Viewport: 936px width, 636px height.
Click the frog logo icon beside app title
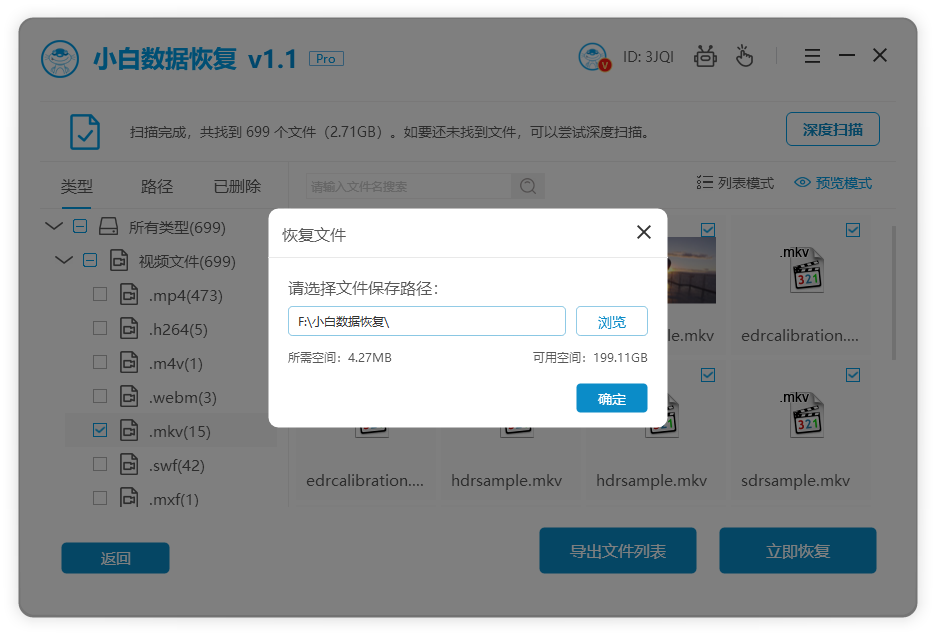point(60,59)
